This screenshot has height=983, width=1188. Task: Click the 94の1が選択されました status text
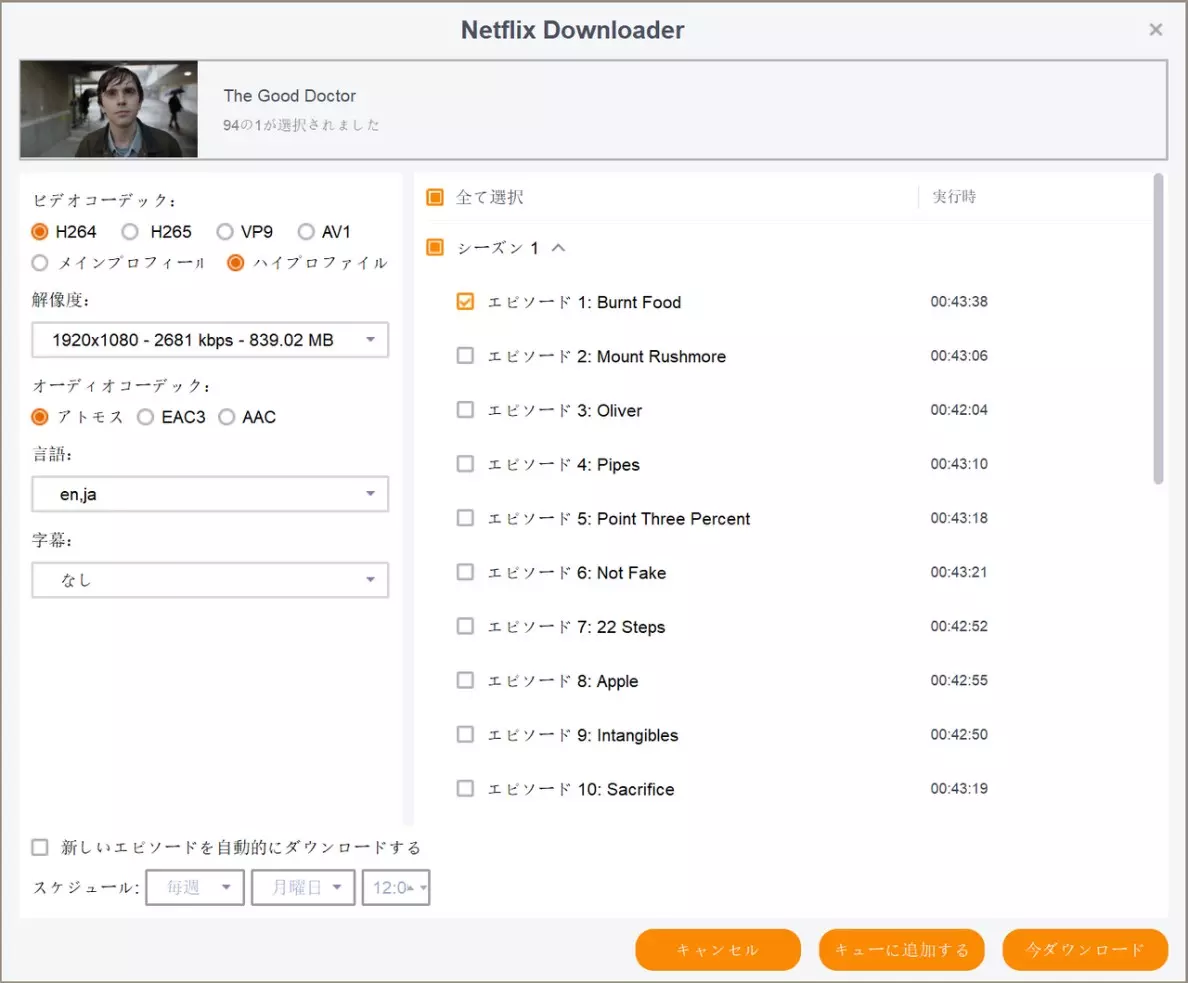(x=301, y=125)
